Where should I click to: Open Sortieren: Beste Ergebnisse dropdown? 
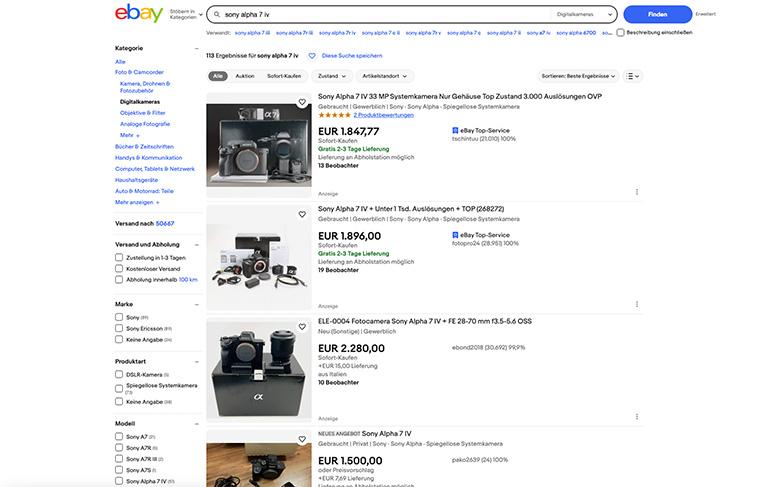point(578,76)
